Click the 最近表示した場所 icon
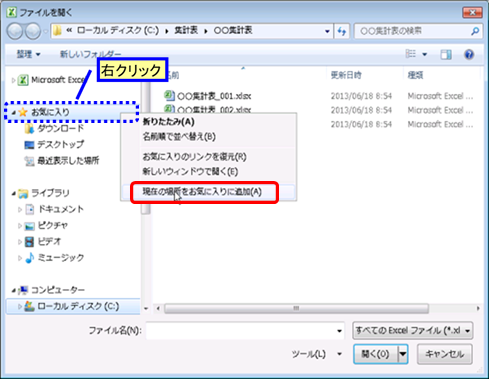The image size is (489, 379). (29, 161)
